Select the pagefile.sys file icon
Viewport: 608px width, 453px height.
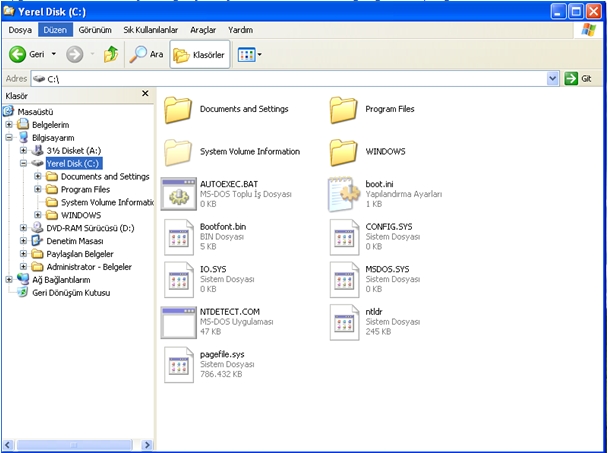pos(179,365)
